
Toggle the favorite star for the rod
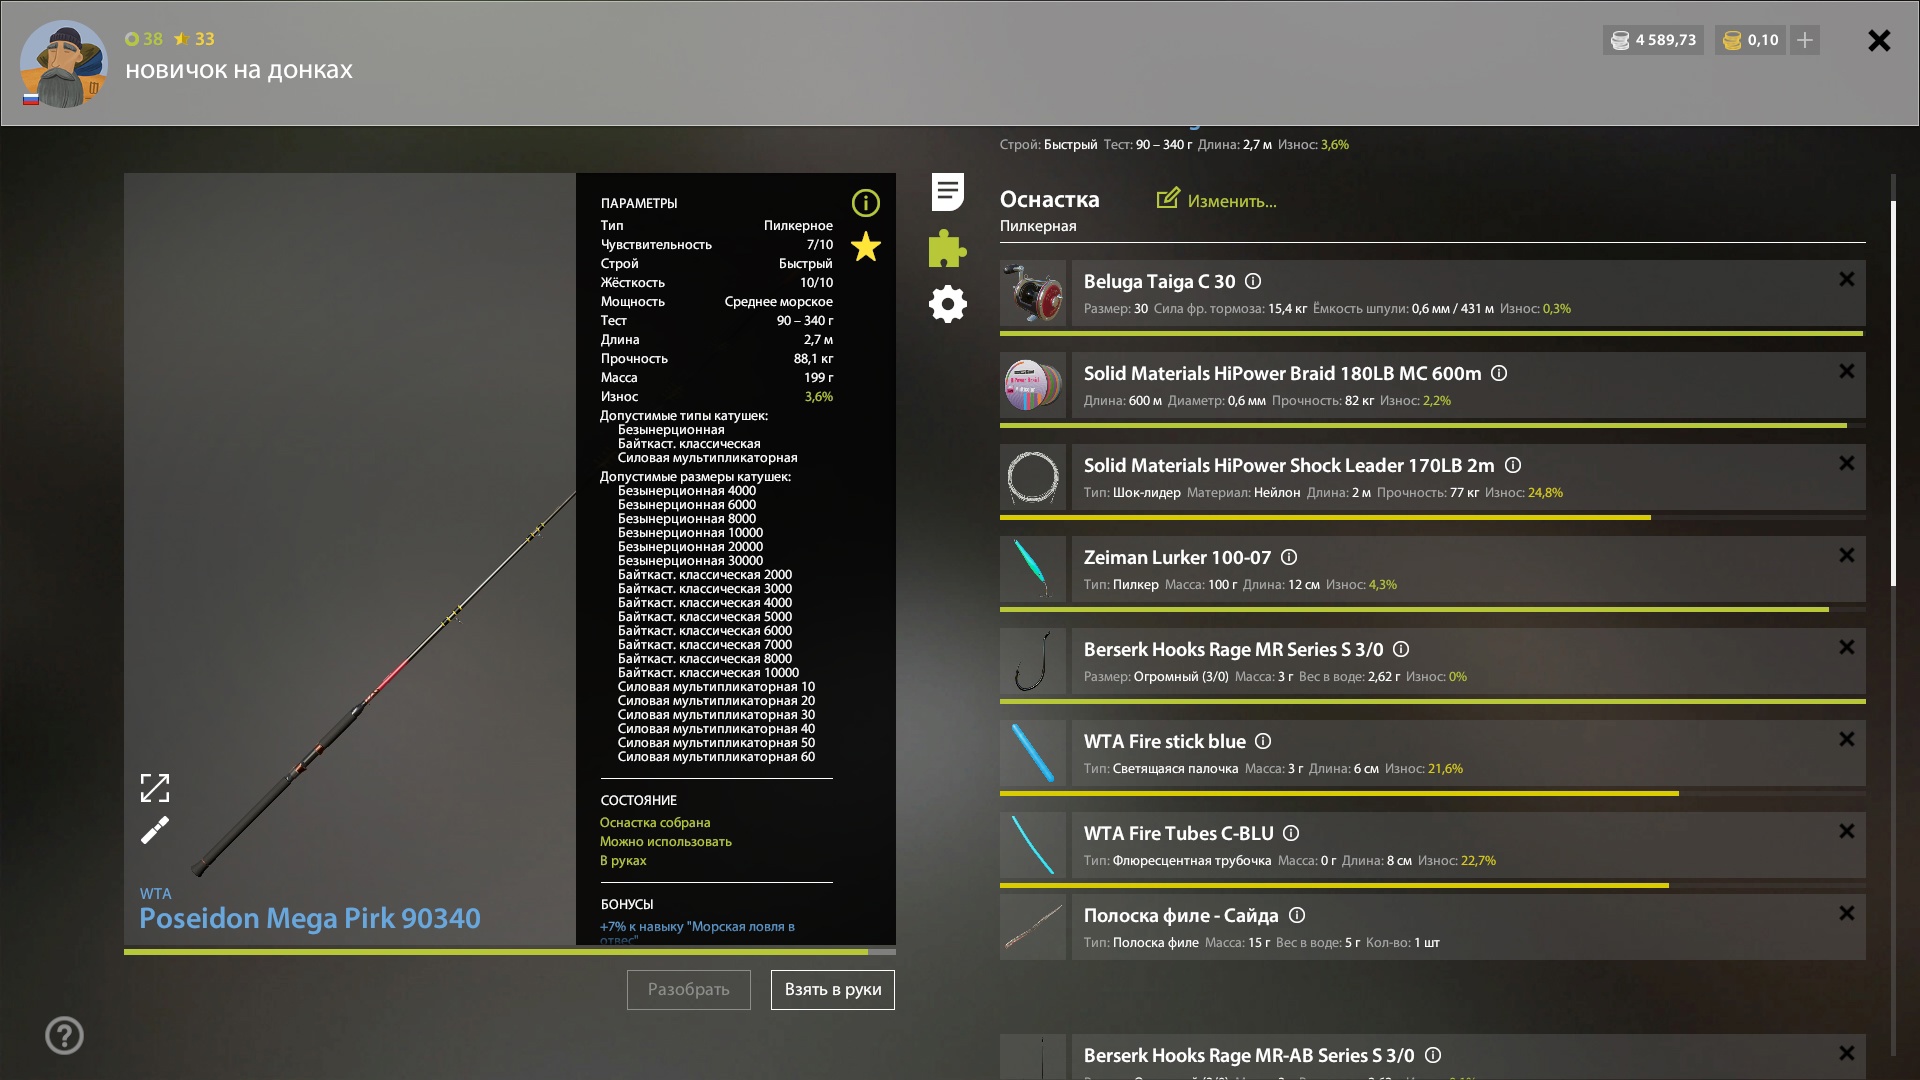tap(865, 246)
